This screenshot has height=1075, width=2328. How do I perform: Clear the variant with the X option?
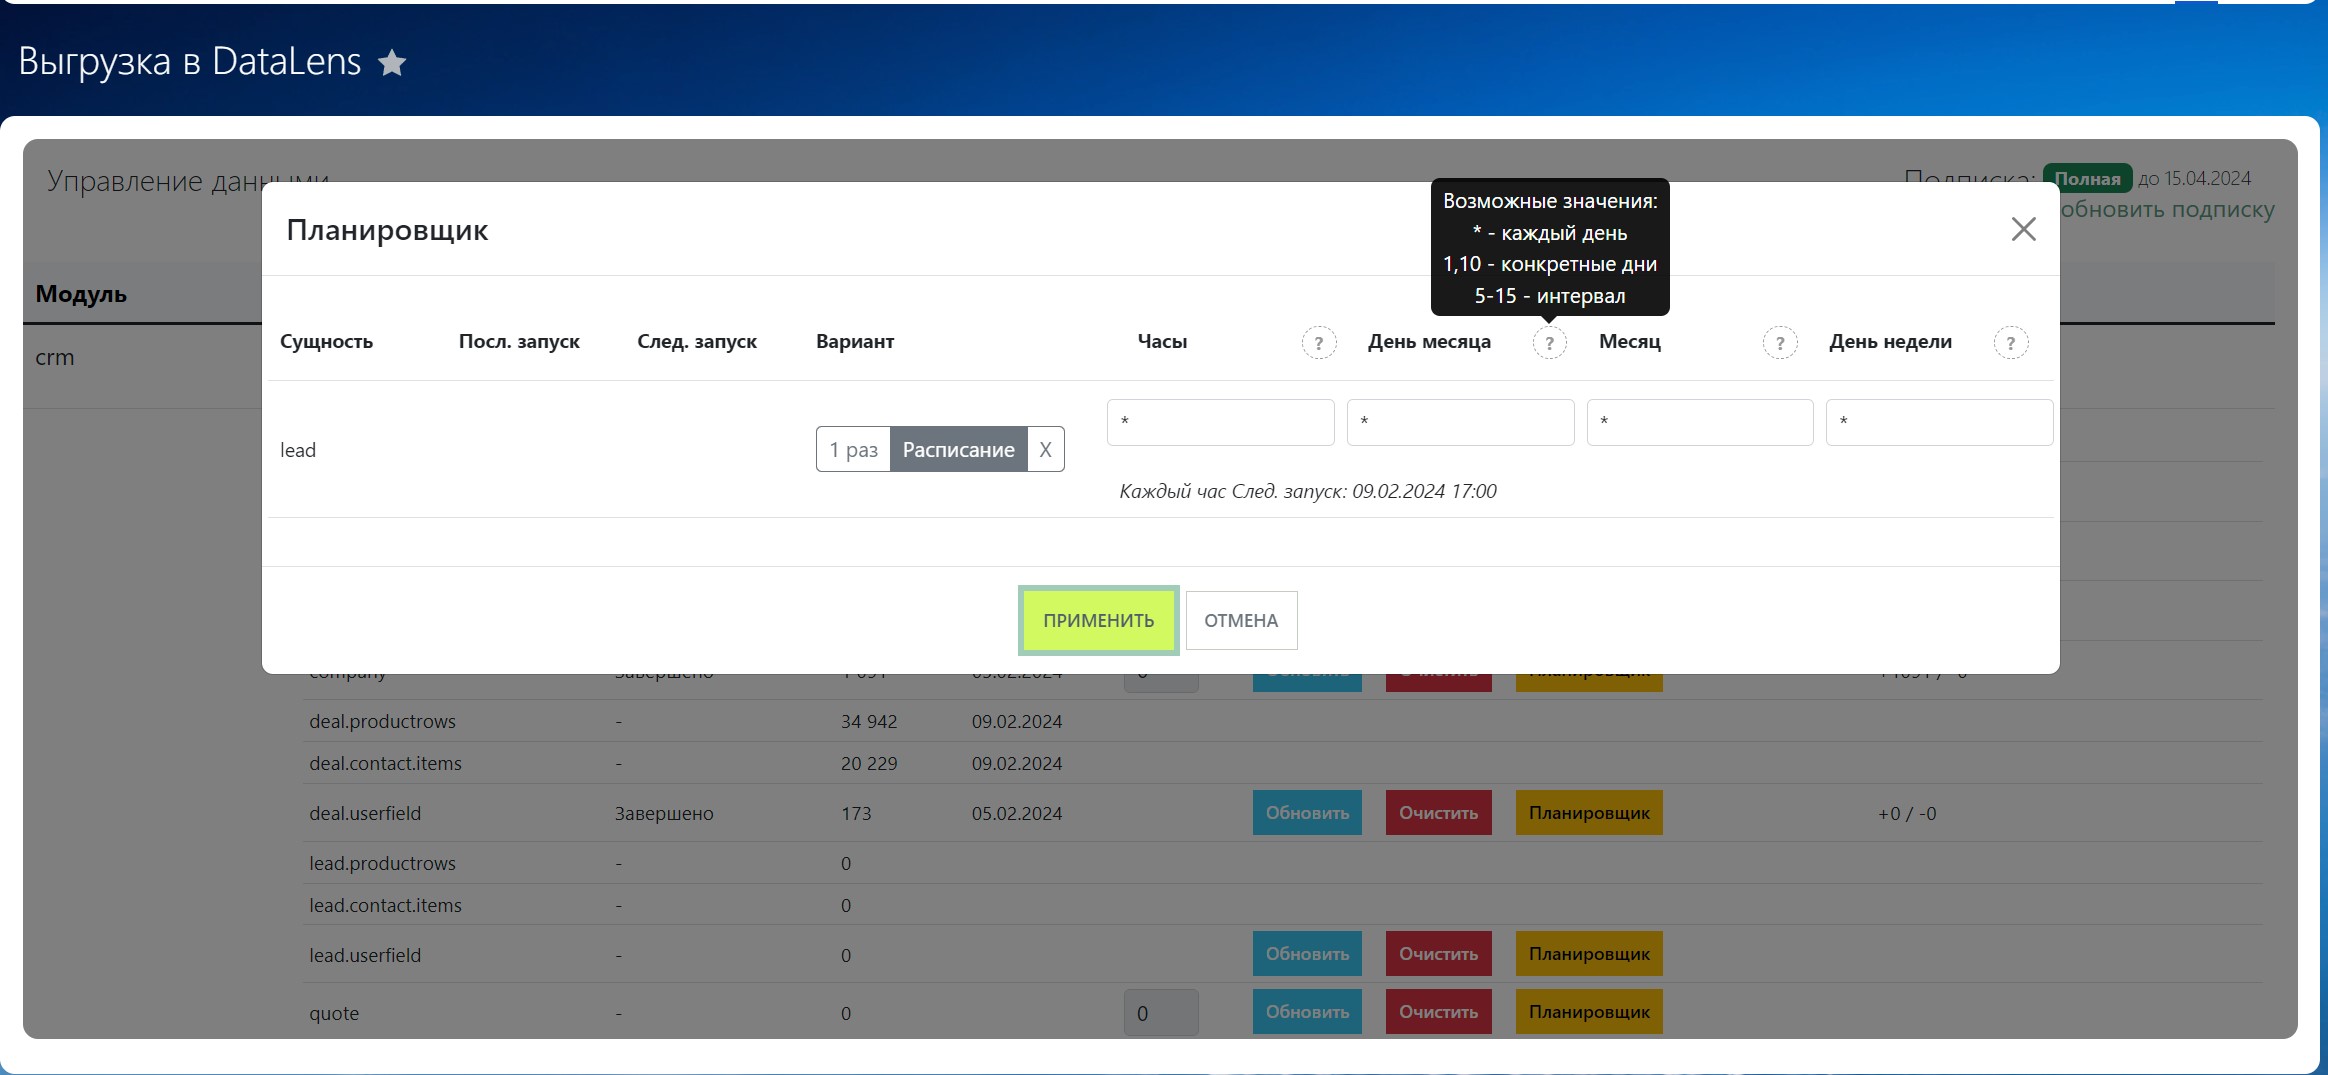pos(1045,449)
